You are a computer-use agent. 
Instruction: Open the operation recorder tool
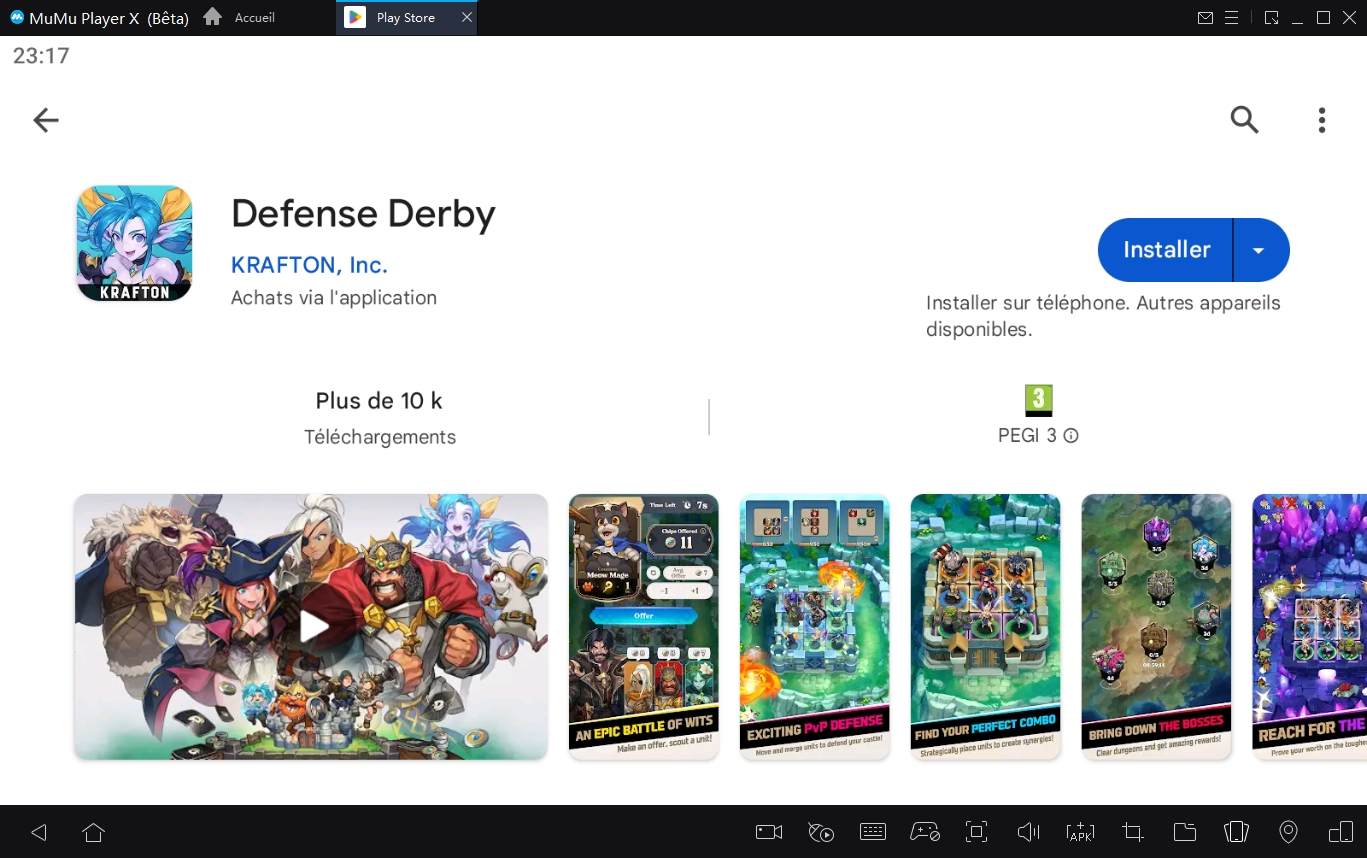pyautogui.click(x=820, y=832)
